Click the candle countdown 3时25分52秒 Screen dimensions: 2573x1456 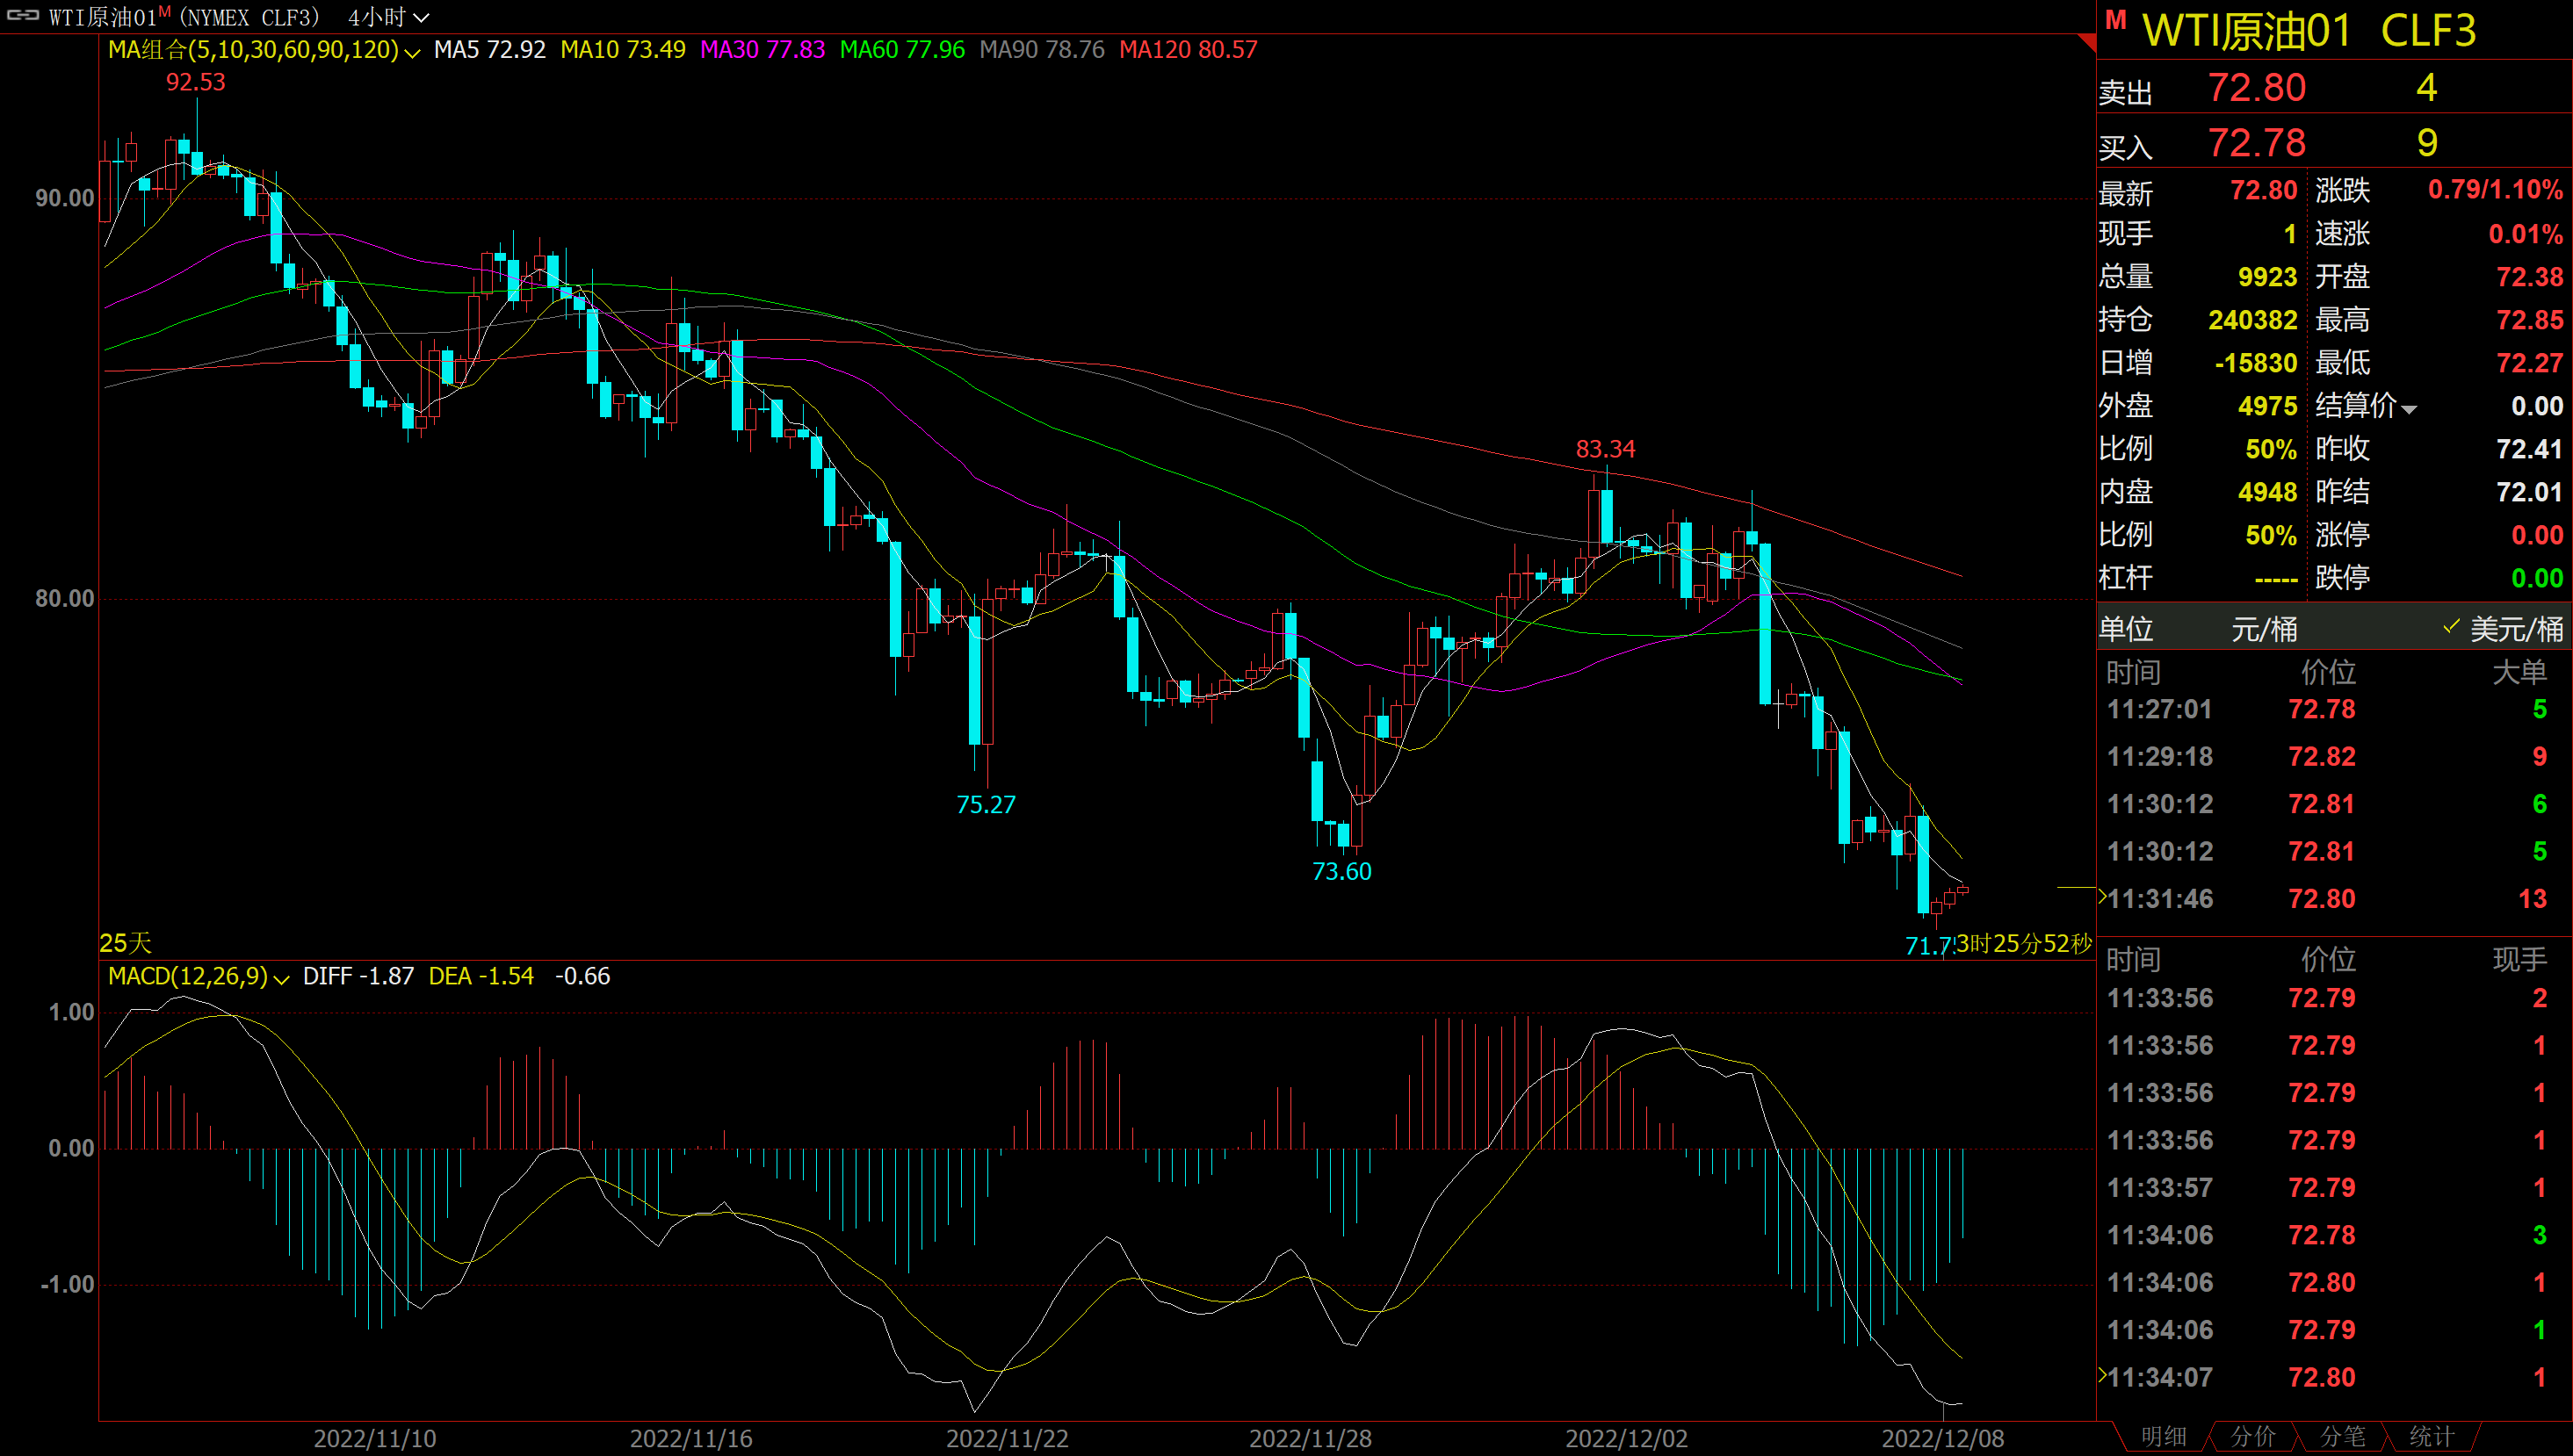(2023, 944)
